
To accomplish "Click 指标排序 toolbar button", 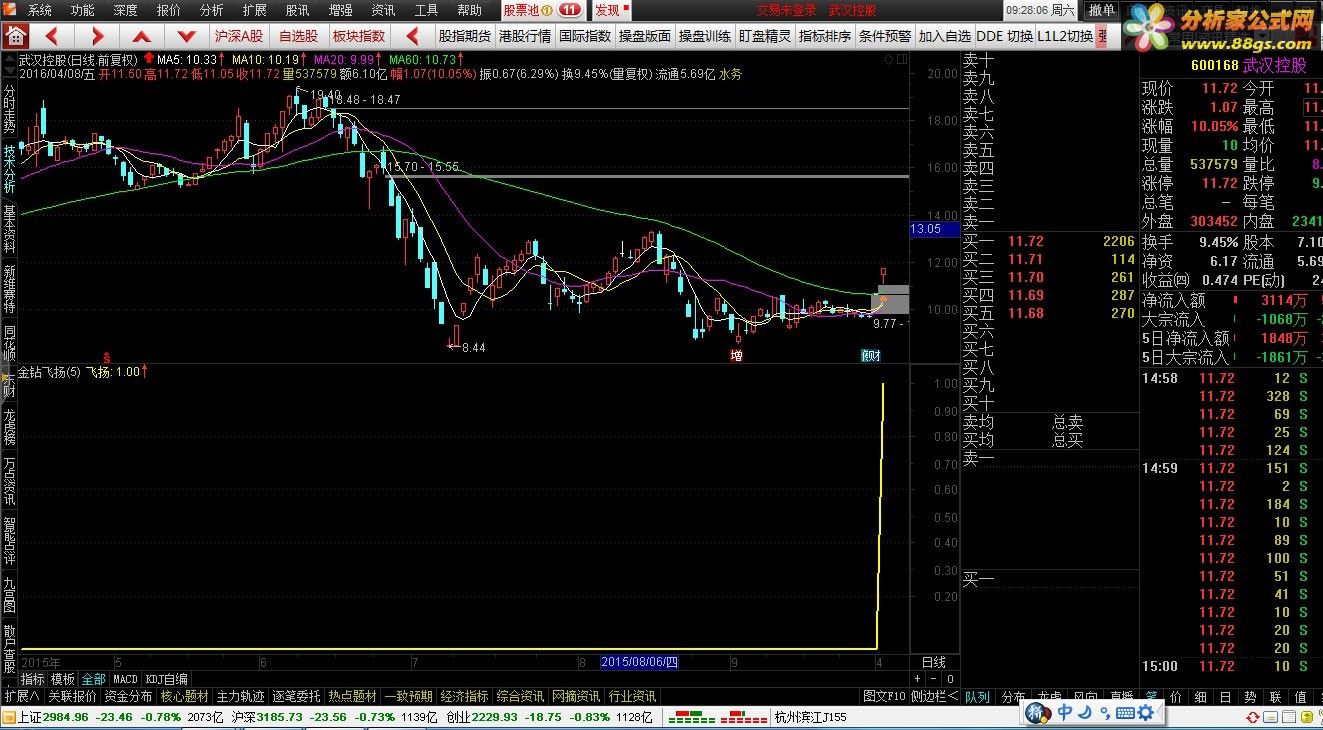I will [825, 36].
